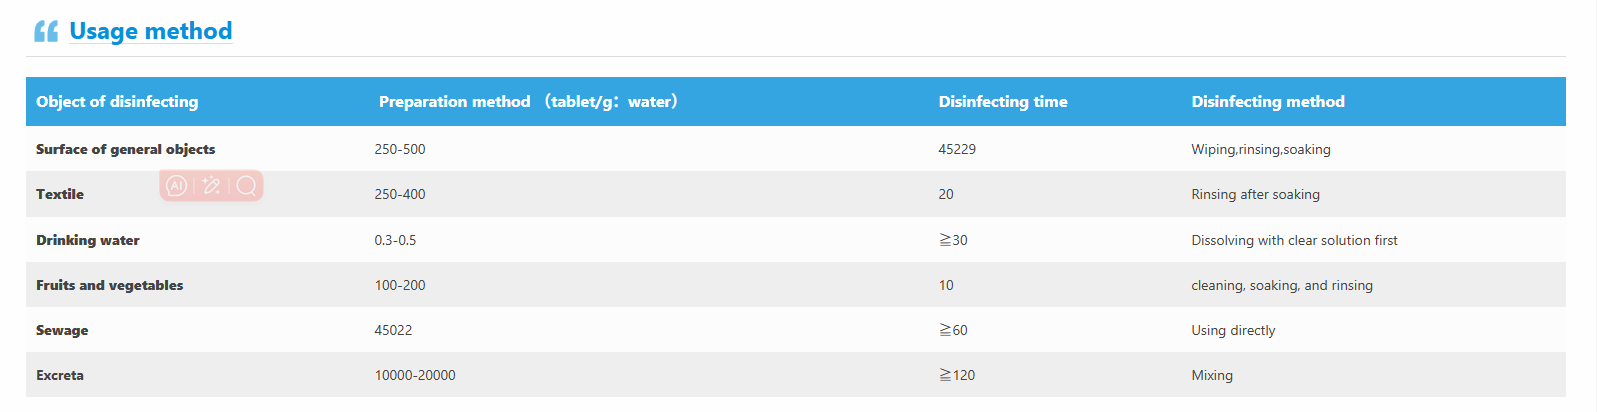Click the Wiping,rinsing,soaking method cell
This screenshot has height=412, width=1597.
pyautogui.click(x=1261, y=149)
